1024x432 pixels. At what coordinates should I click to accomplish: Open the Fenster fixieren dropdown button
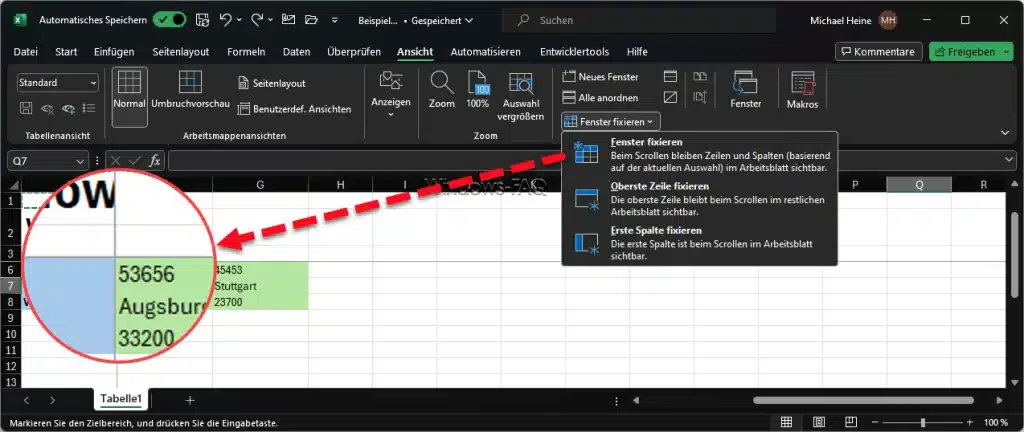611,121
